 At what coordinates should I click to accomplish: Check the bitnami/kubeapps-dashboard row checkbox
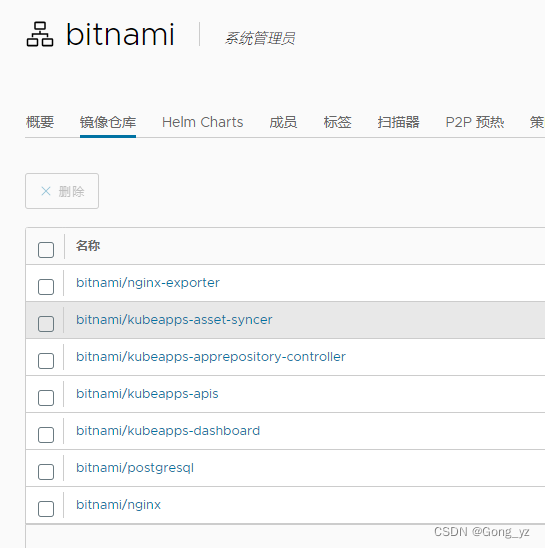click(x=46, y=435)
